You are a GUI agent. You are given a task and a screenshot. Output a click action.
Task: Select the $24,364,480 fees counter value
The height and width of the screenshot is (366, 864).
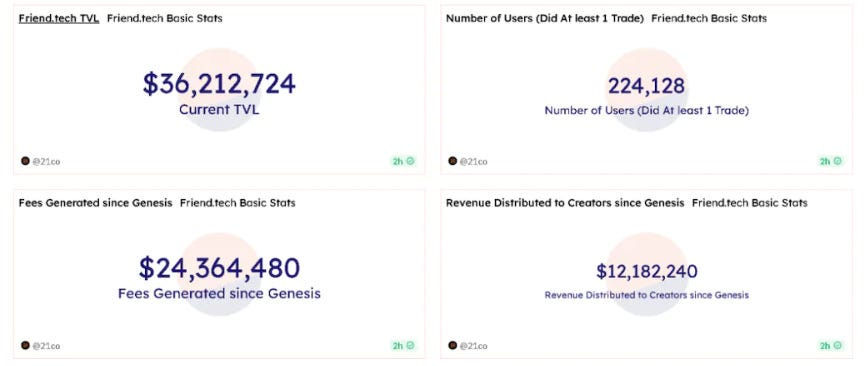[x=219, y=268]
